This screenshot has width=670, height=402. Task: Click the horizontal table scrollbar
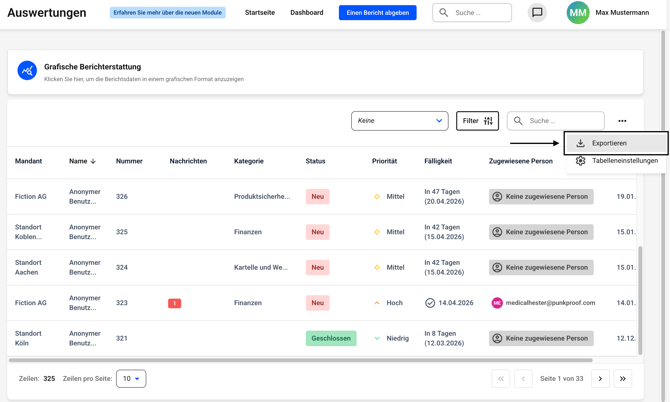(300, 360)
